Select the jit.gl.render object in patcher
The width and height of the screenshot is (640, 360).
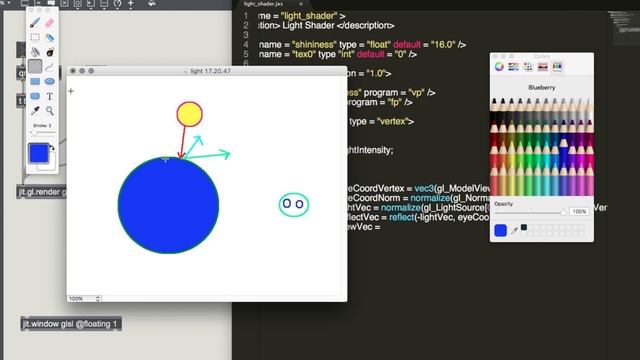42,192
